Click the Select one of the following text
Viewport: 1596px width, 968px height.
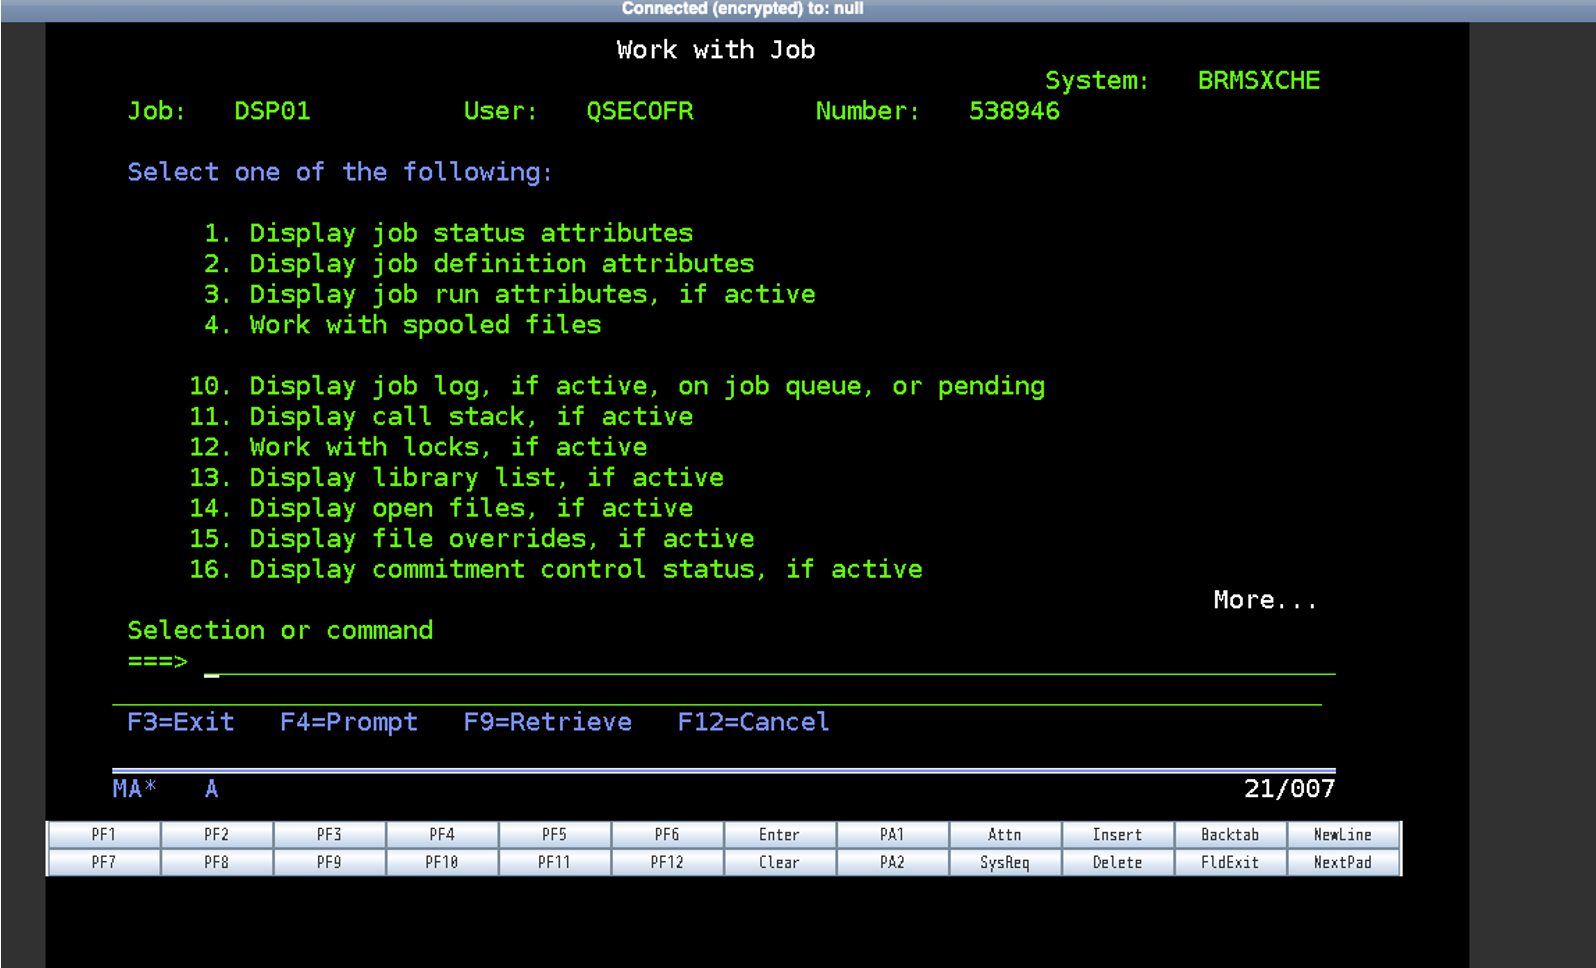tap(340, 172)
